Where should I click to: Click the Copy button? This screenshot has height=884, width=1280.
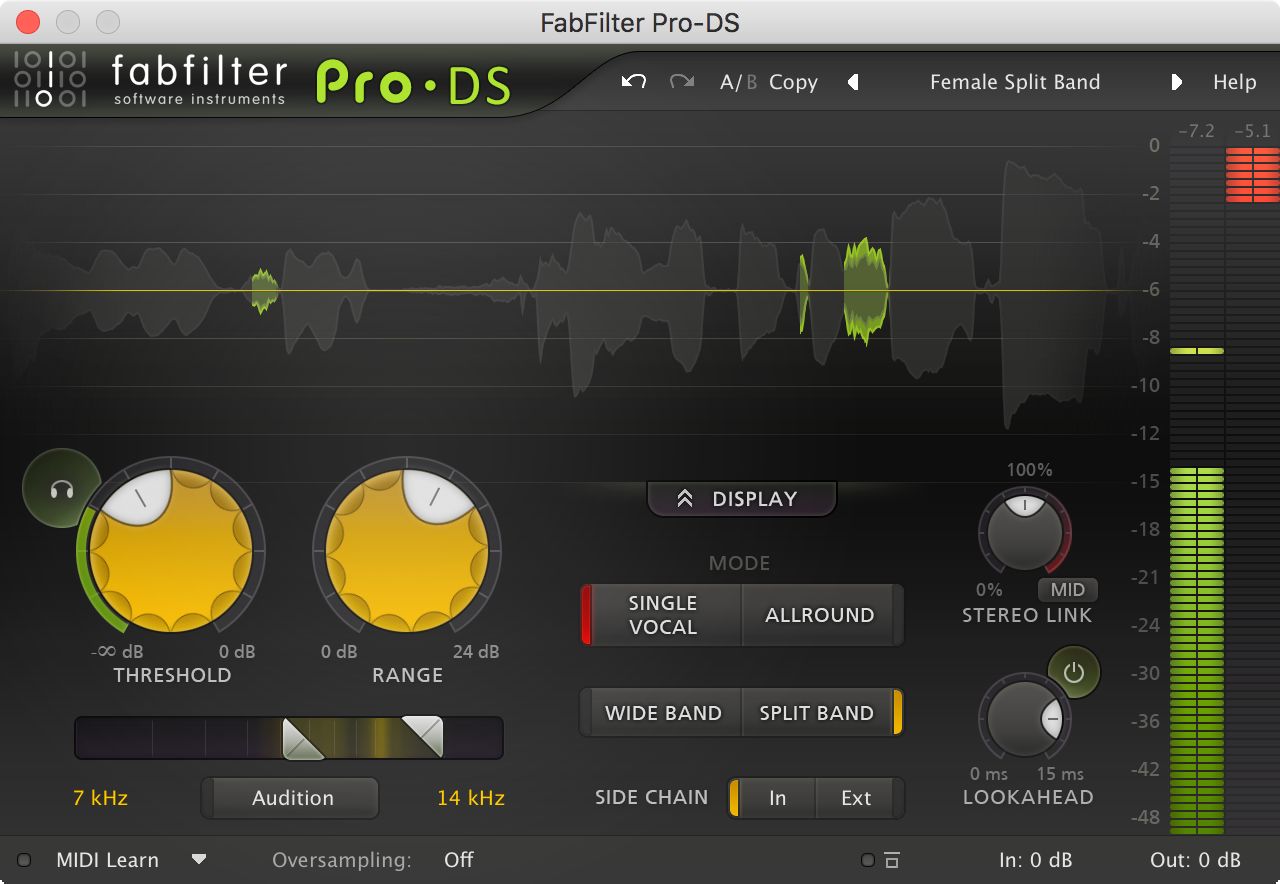(x=793, y=82)
